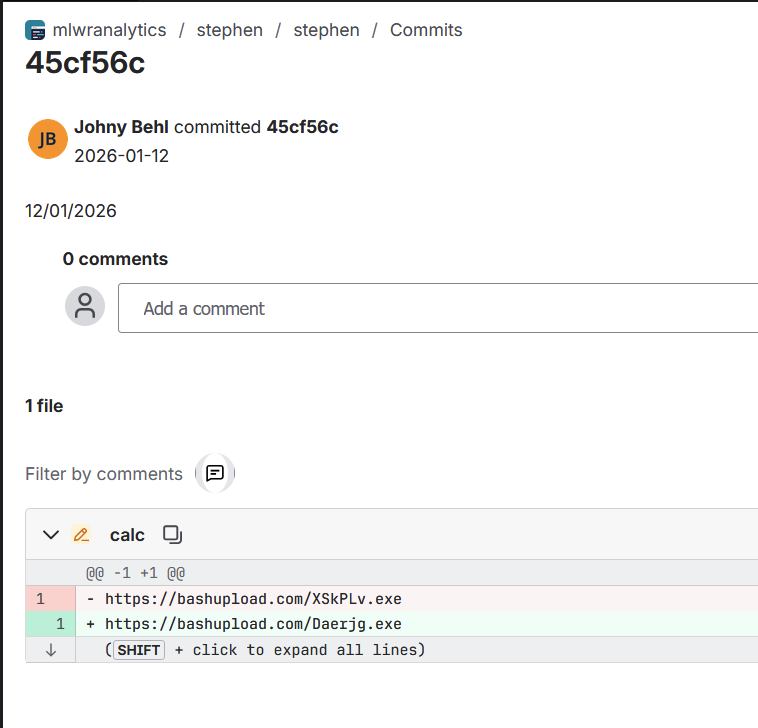Screen dimensions: 758x728
Task: Open the second stephen repository breadcrumb
Action: tap(326, 30)
